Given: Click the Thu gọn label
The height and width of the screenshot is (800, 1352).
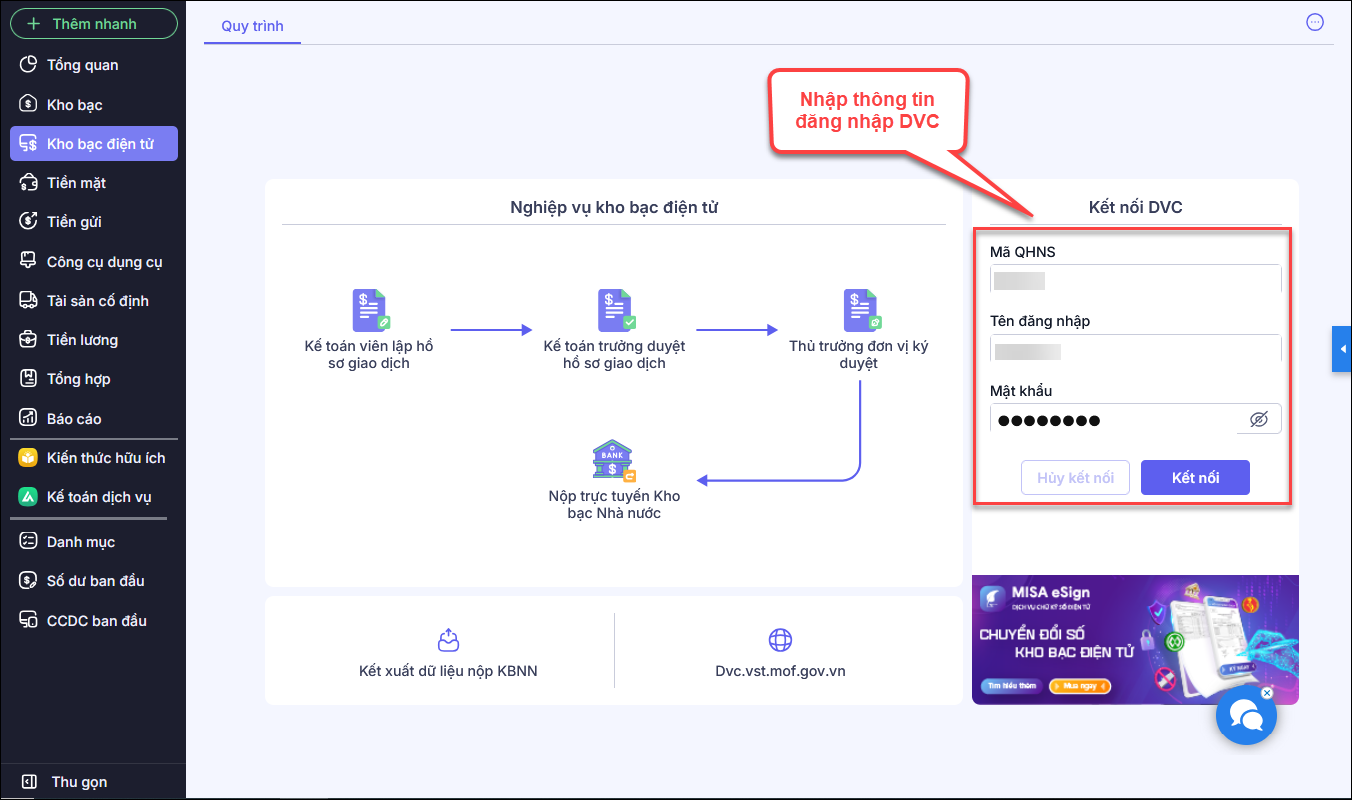Looking at the screenshot, I should click(x=80, y=782).
